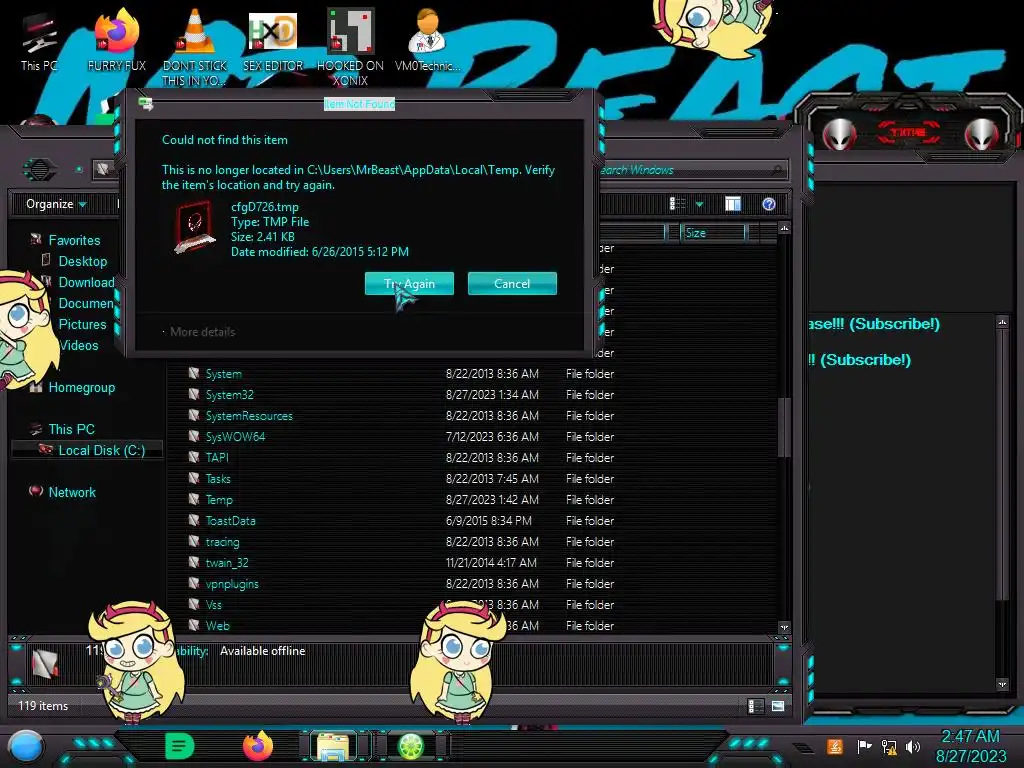Open the VLC cone desktop shortcut
The width and height of the screenshot is (1024, 768).
(195, 47)
